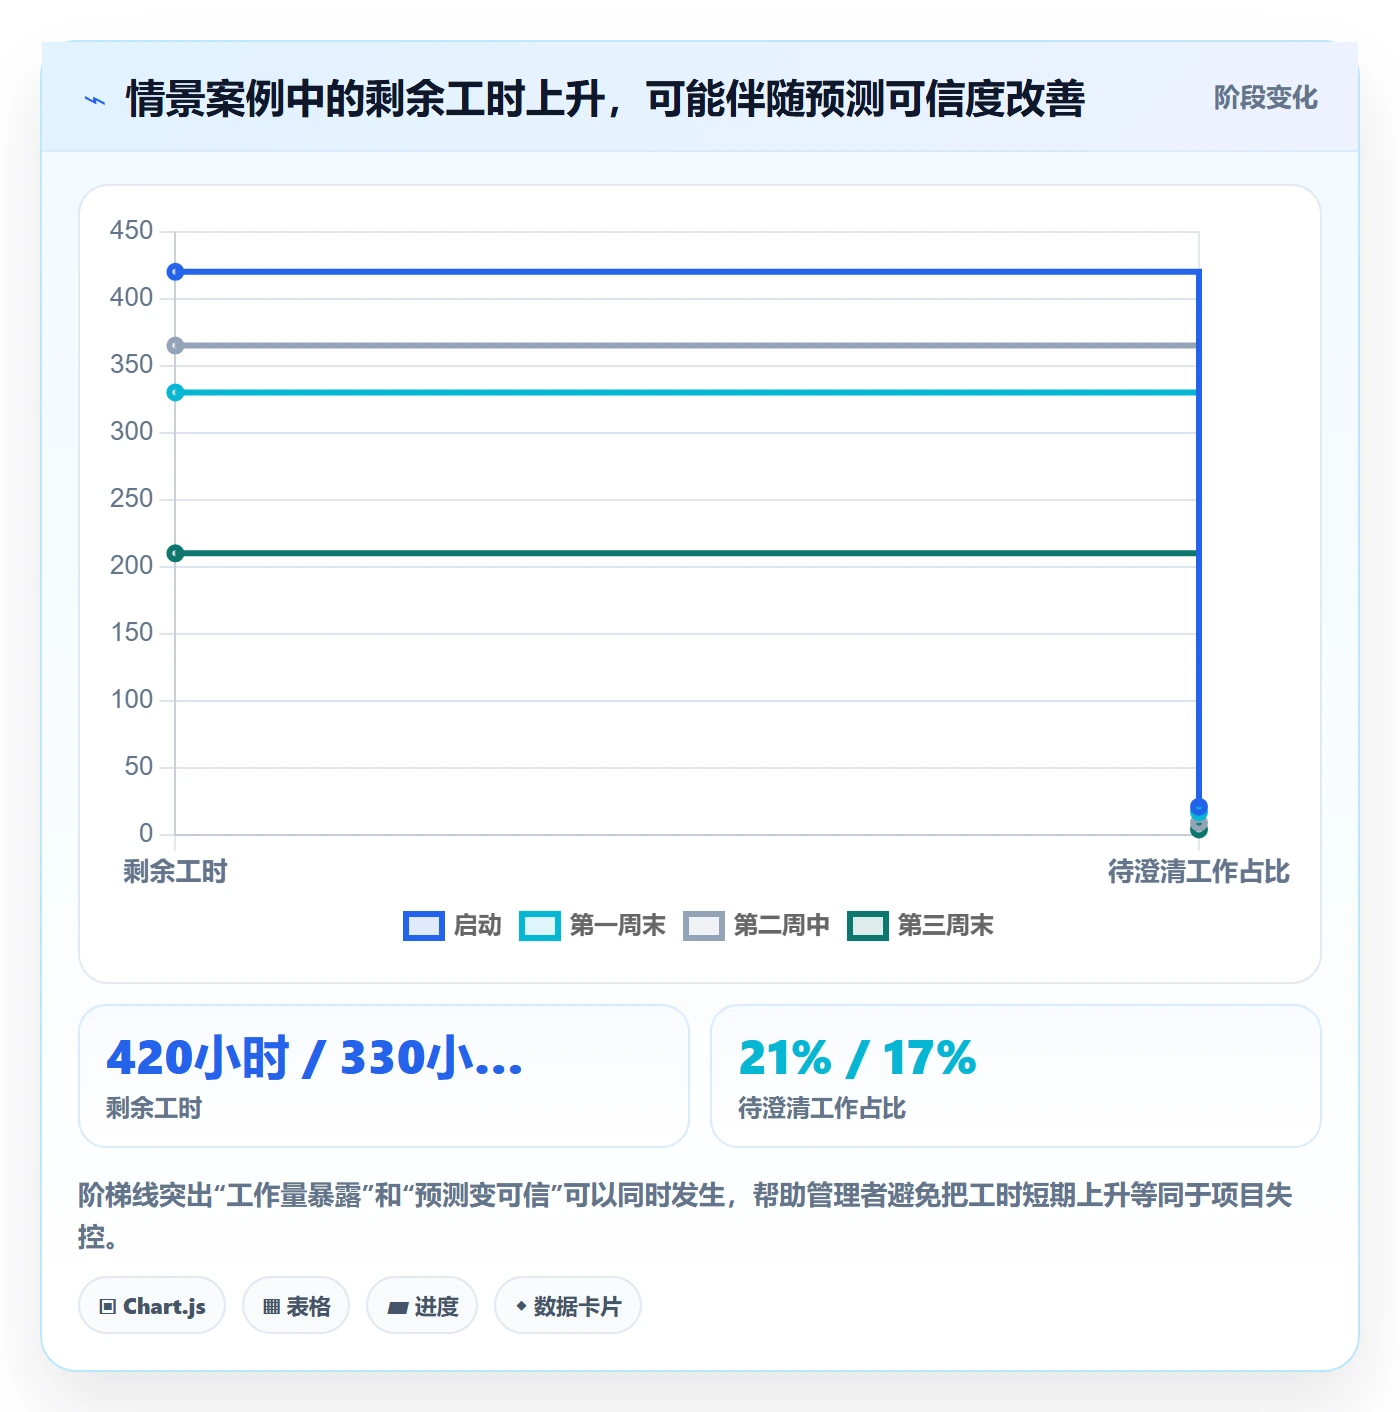Click the 420小时 / 330小... stat value
1400x1412 pixels.
315,1058
